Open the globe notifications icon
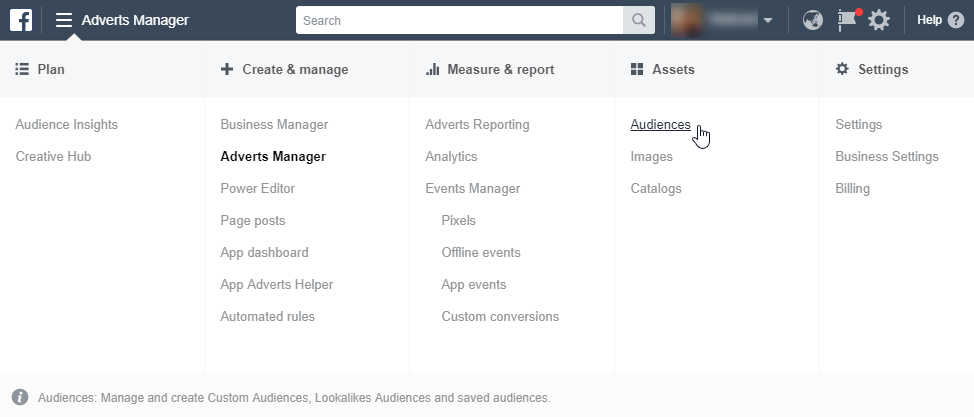This screenshot has height=417, width=974. [813, 20]
